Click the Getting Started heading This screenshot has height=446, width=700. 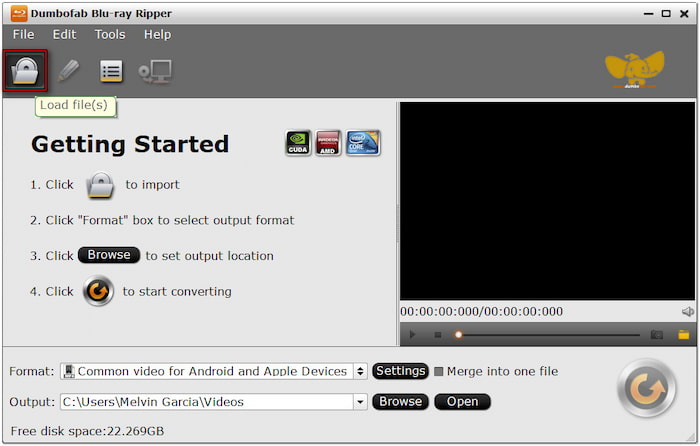point(130,144)
